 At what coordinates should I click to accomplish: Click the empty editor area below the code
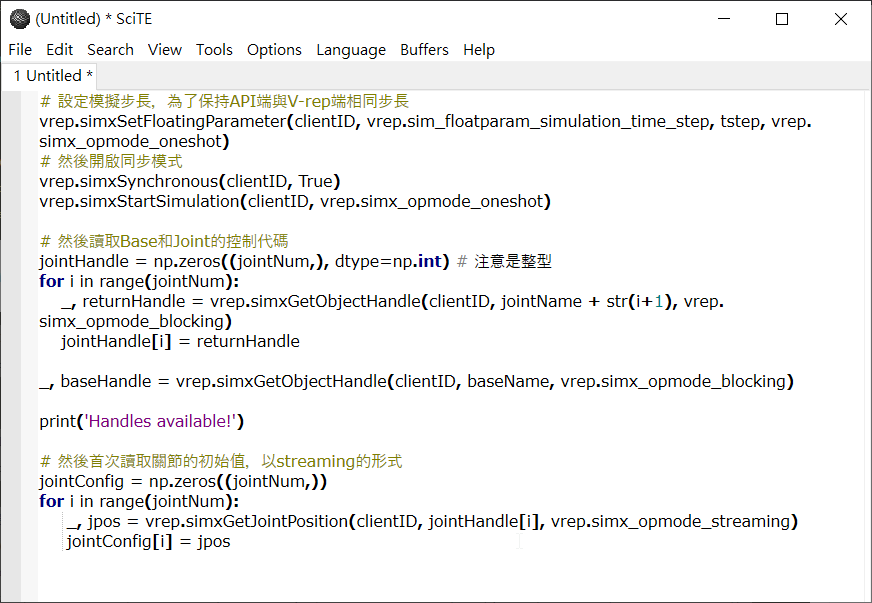click(x=445, y=576)
